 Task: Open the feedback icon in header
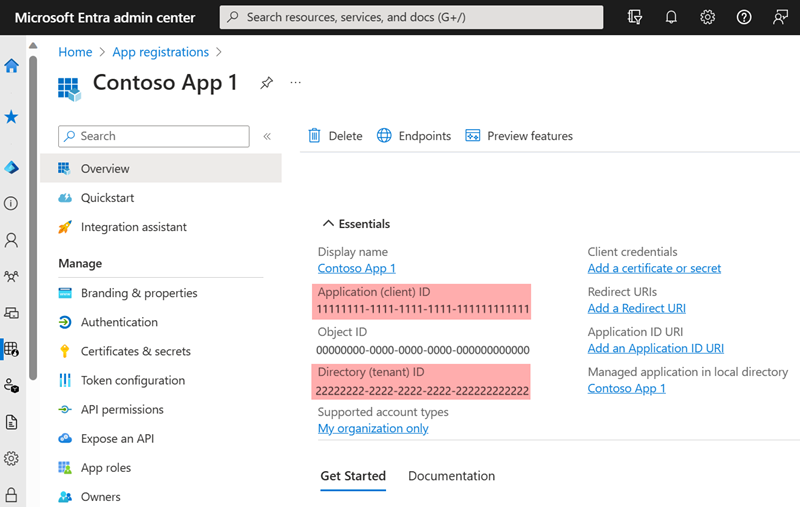click(x=780, y=17)
